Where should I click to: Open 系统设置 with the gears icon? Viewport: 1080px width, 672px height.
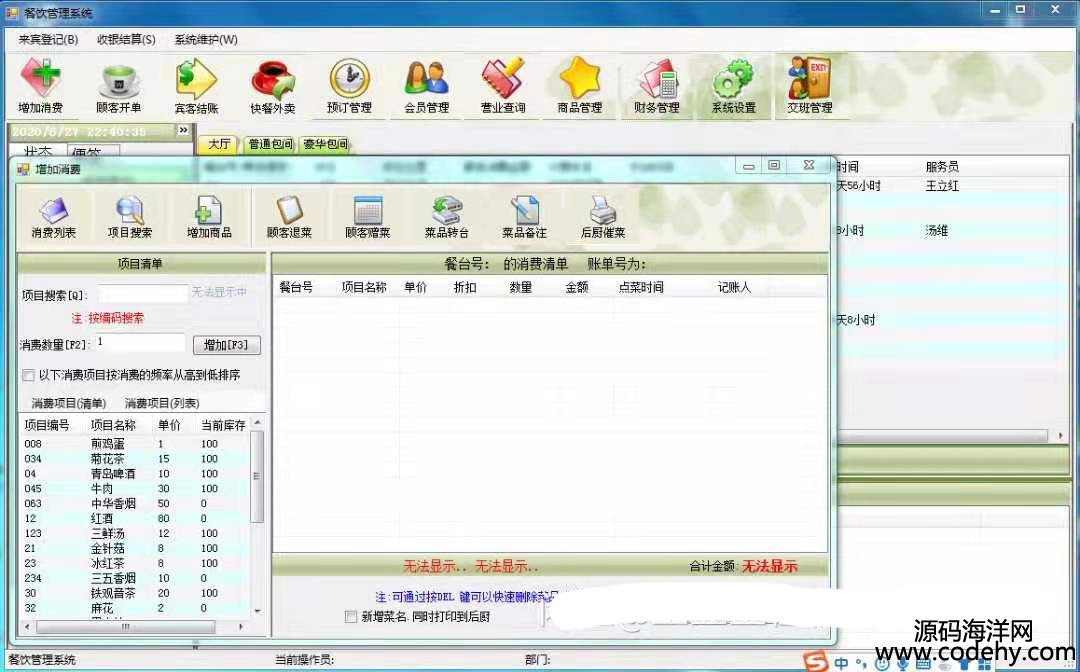(734, 86)
